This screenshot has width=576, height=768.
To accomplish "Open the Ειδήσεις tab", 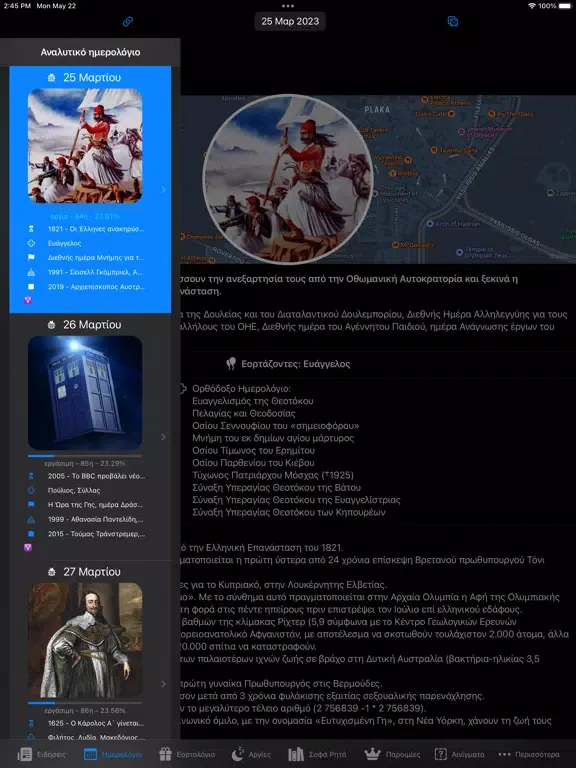I will point(42,754).
